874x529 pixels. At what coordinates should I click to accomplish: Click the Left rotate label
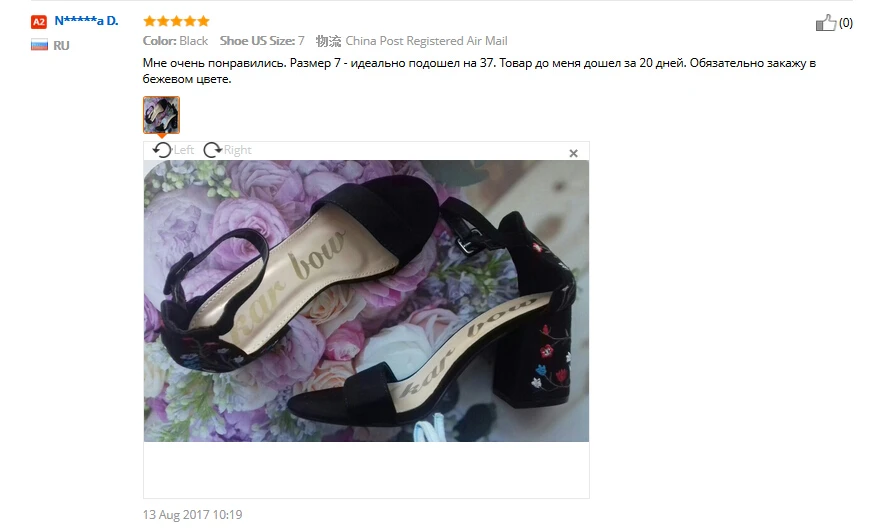click(x=183, y=150)
